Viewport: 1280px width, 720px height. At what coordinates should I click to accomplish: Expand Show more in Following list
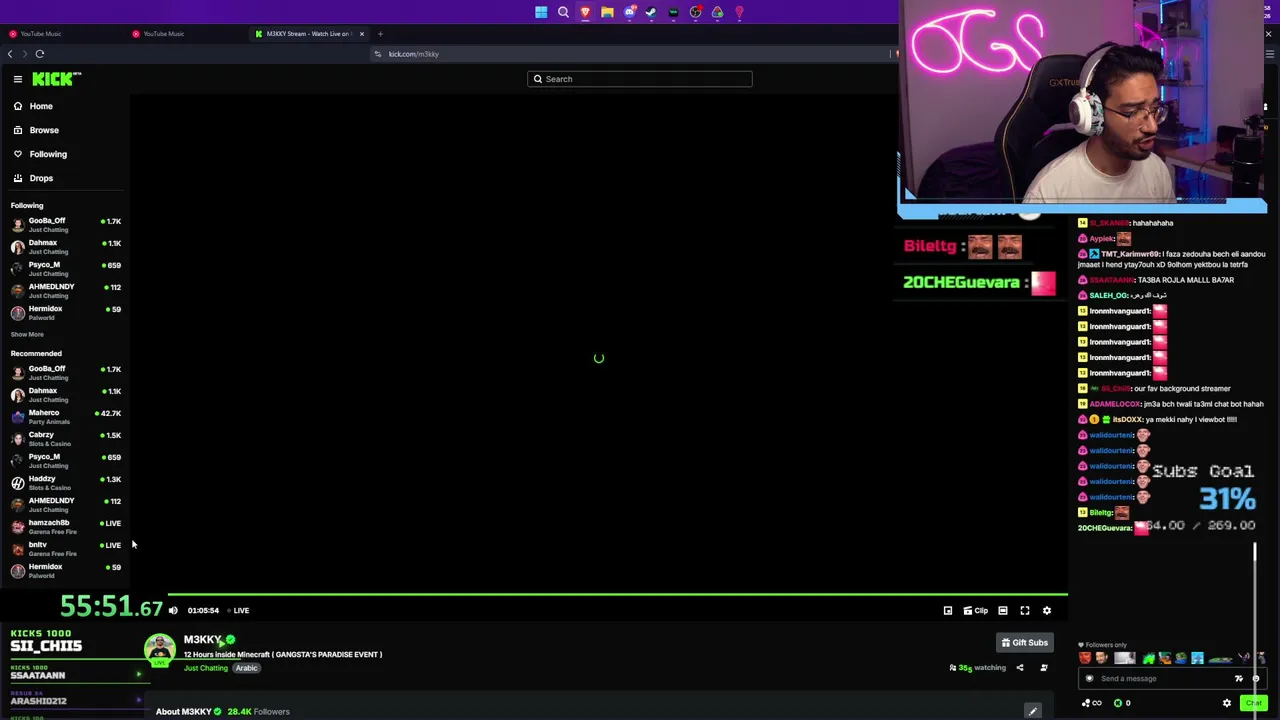tap(27, 334)
